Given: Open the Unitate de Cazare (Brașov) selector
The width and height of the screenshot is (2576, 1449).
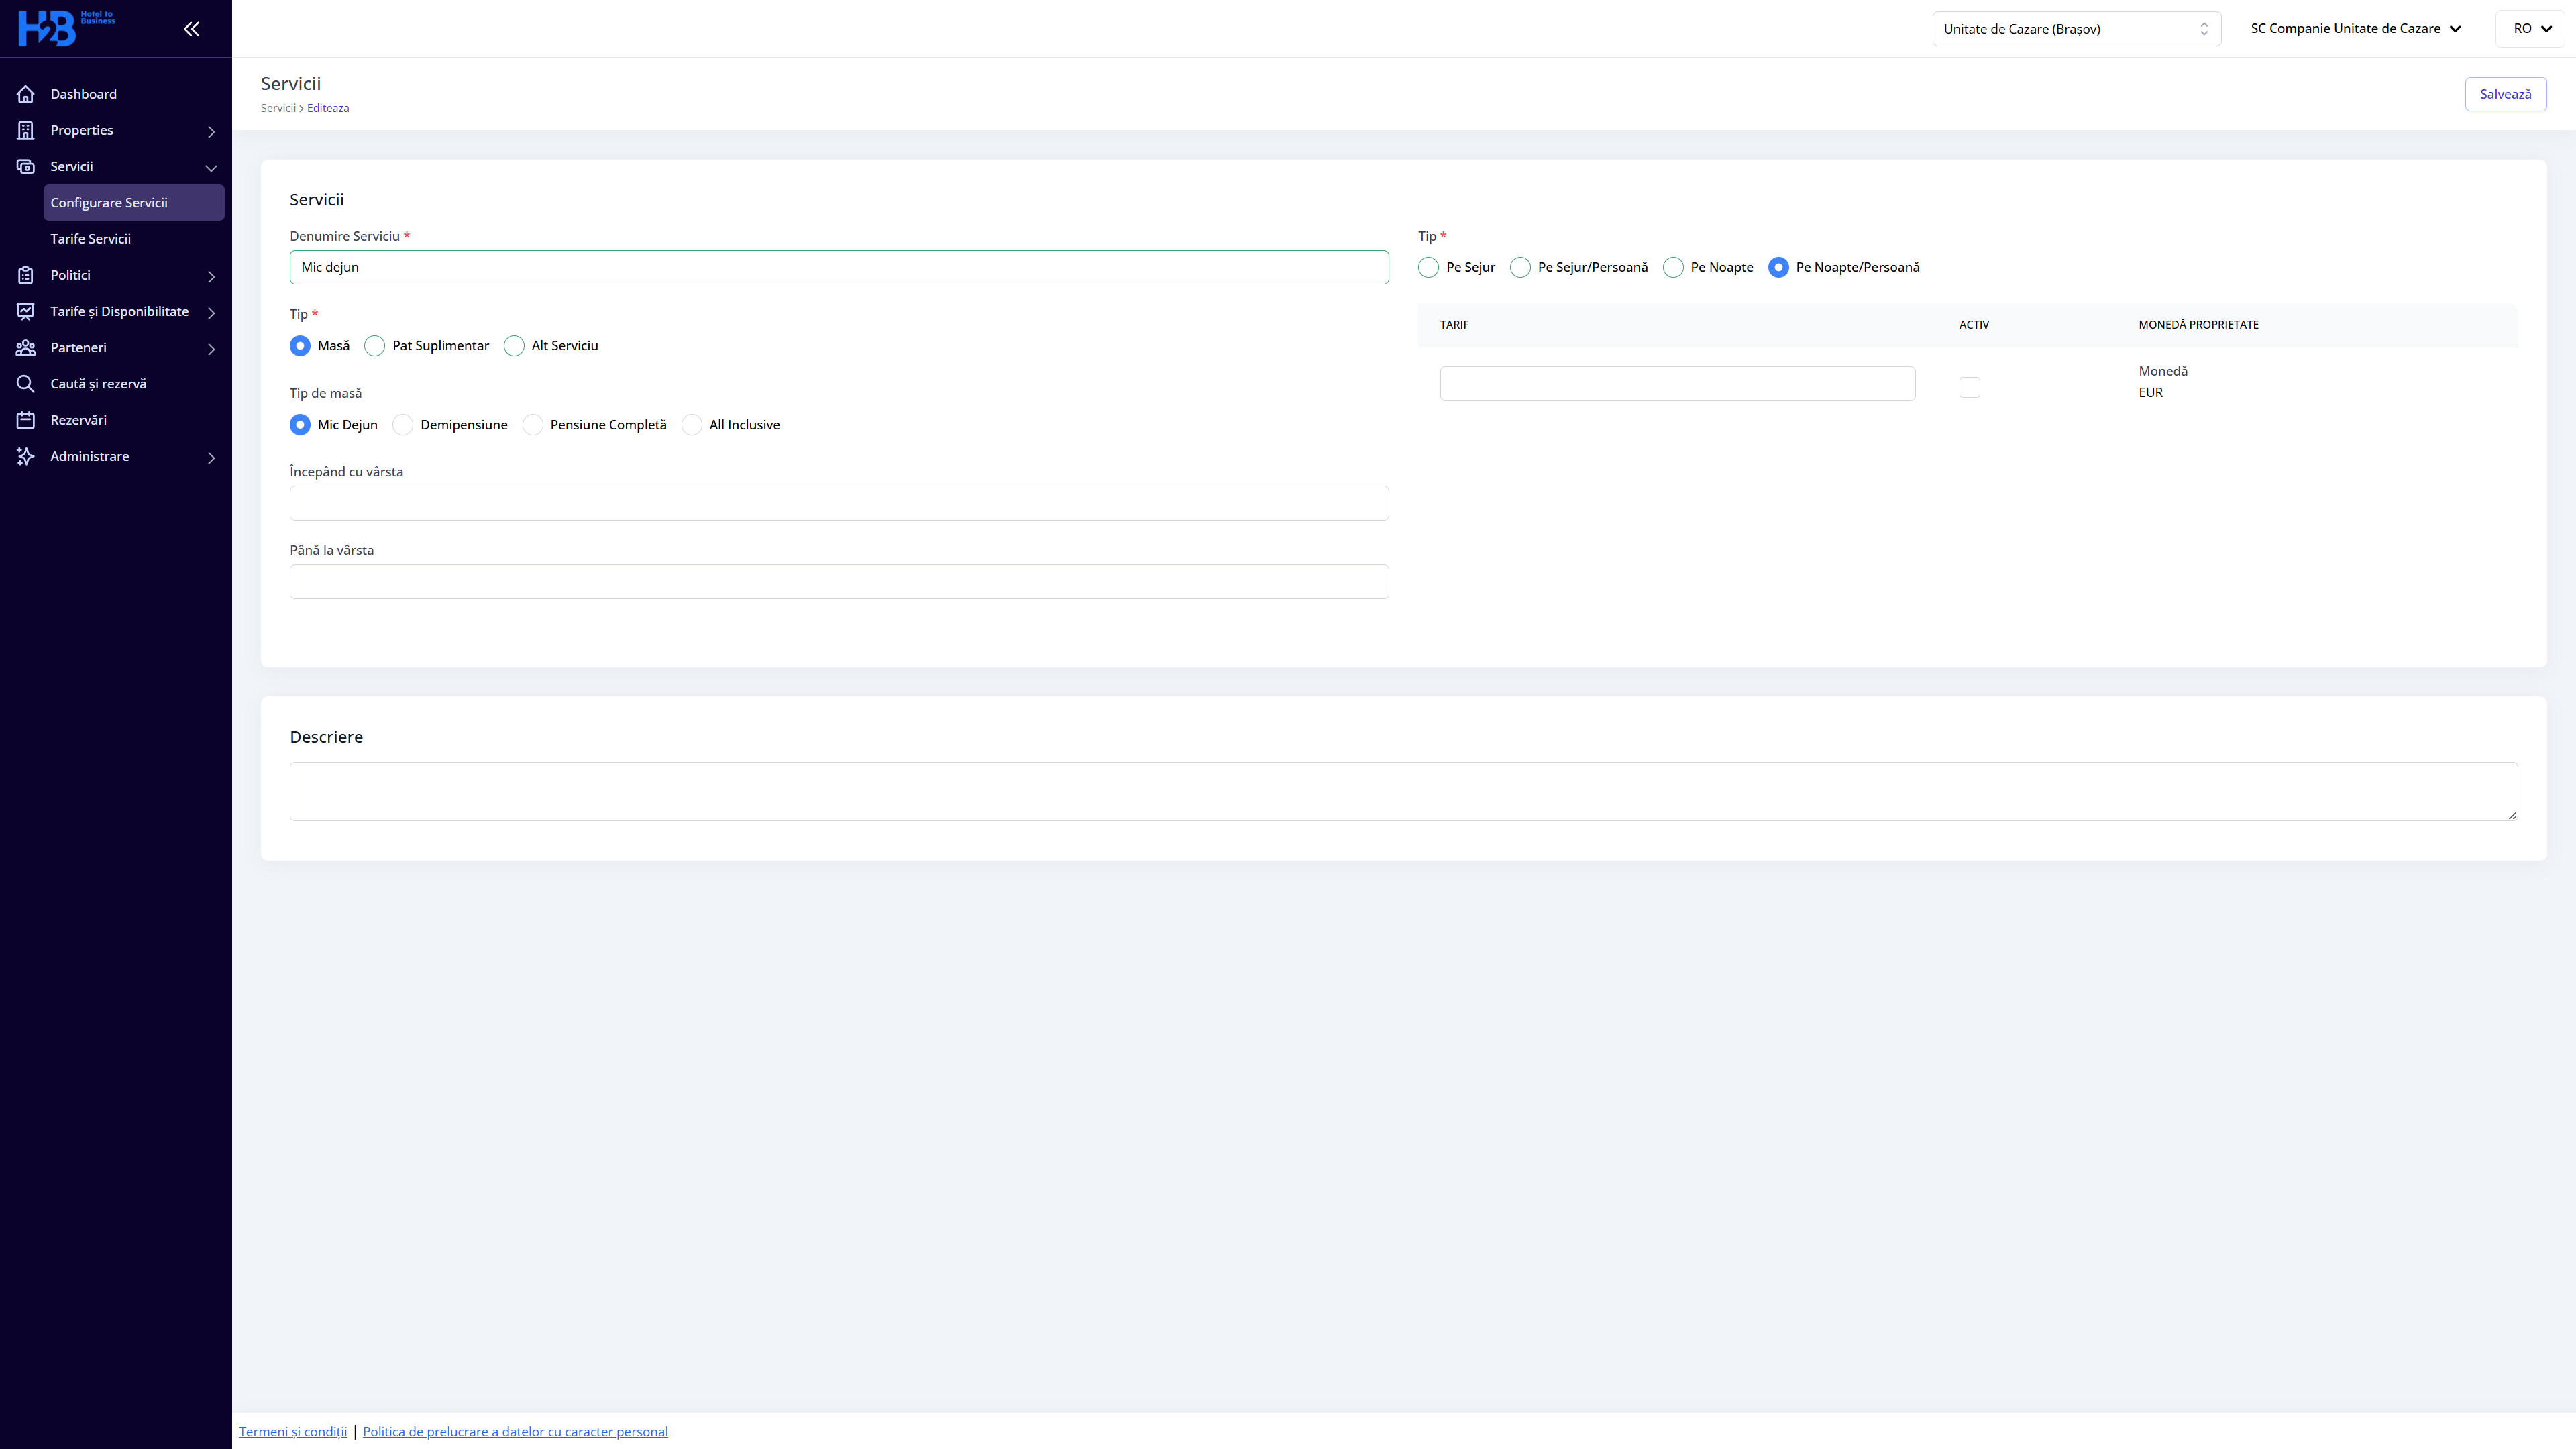Looking at the screenshot, I should pos(2076,29).
